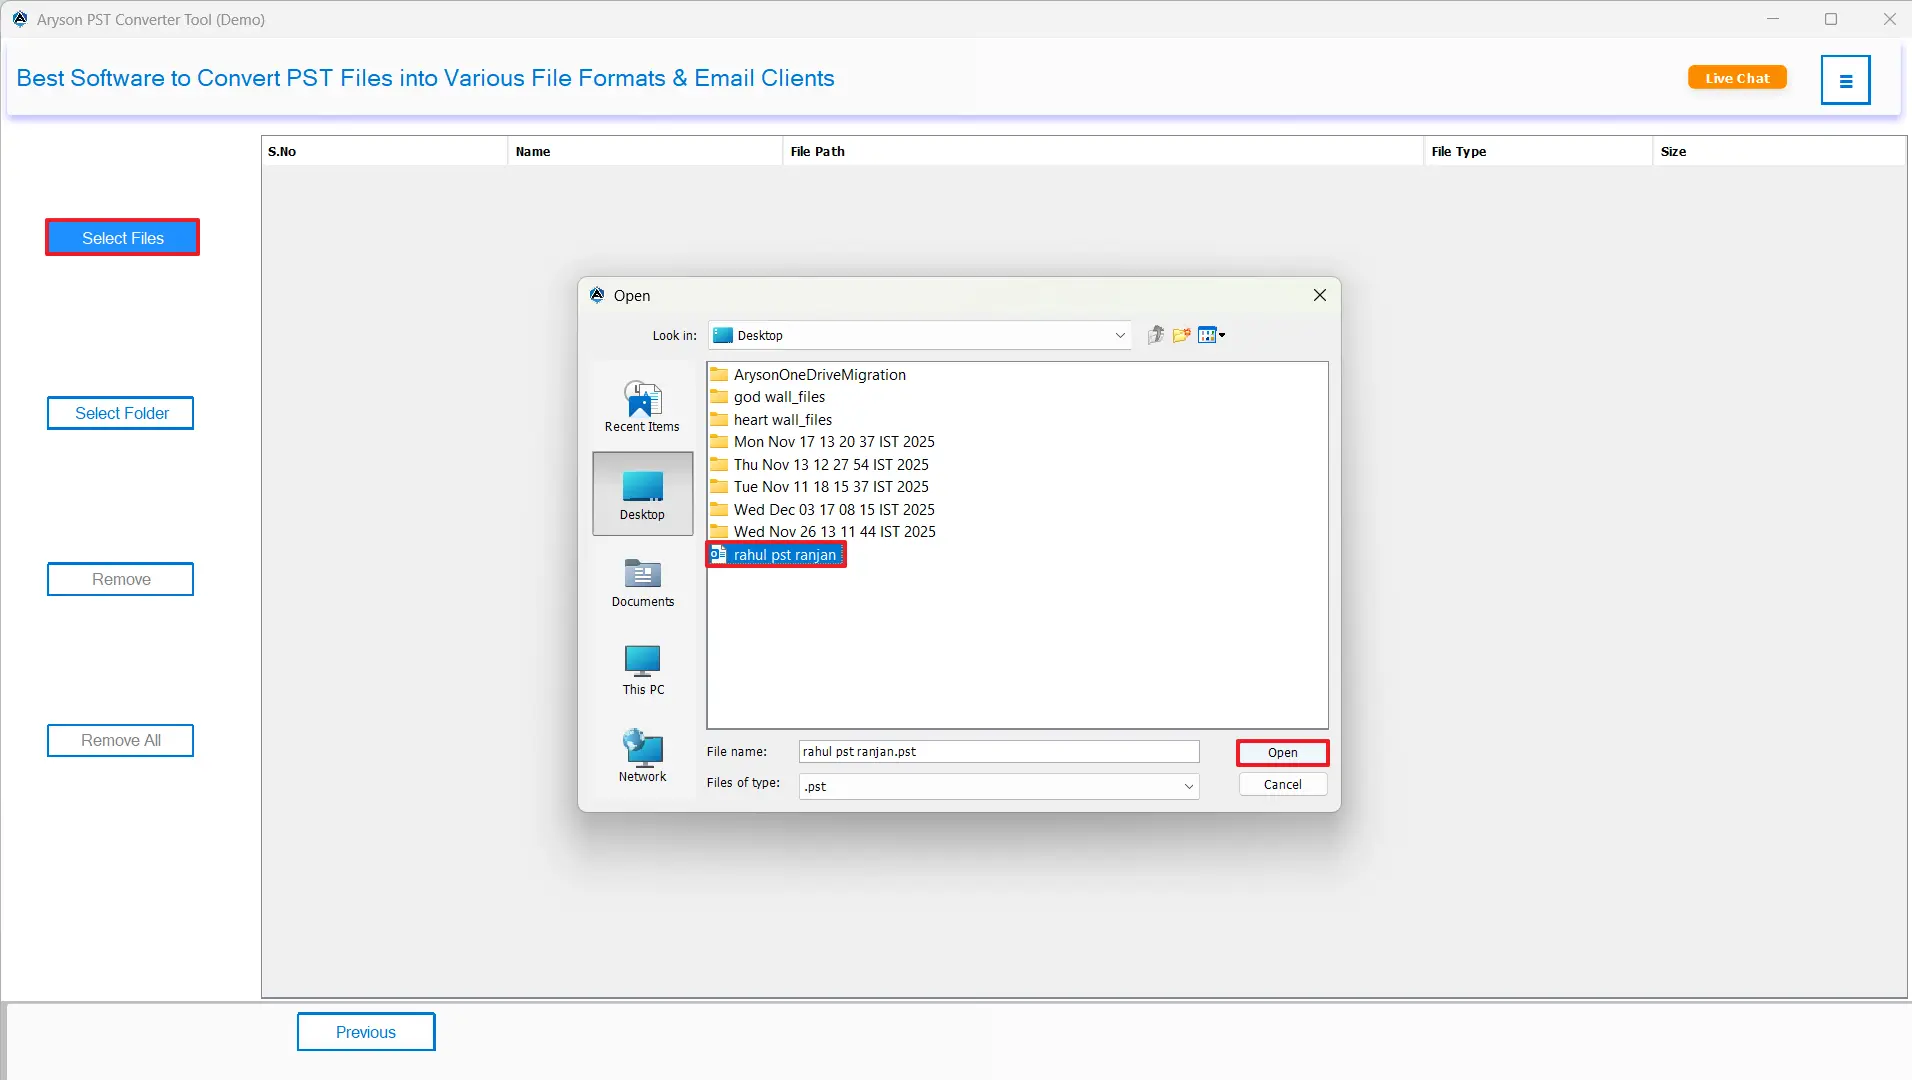The width and height of the screenshot is (1912, 1080).
Task: Click the ArysonOneDriveMigration folder icon
Action: (x=719, y=375)
